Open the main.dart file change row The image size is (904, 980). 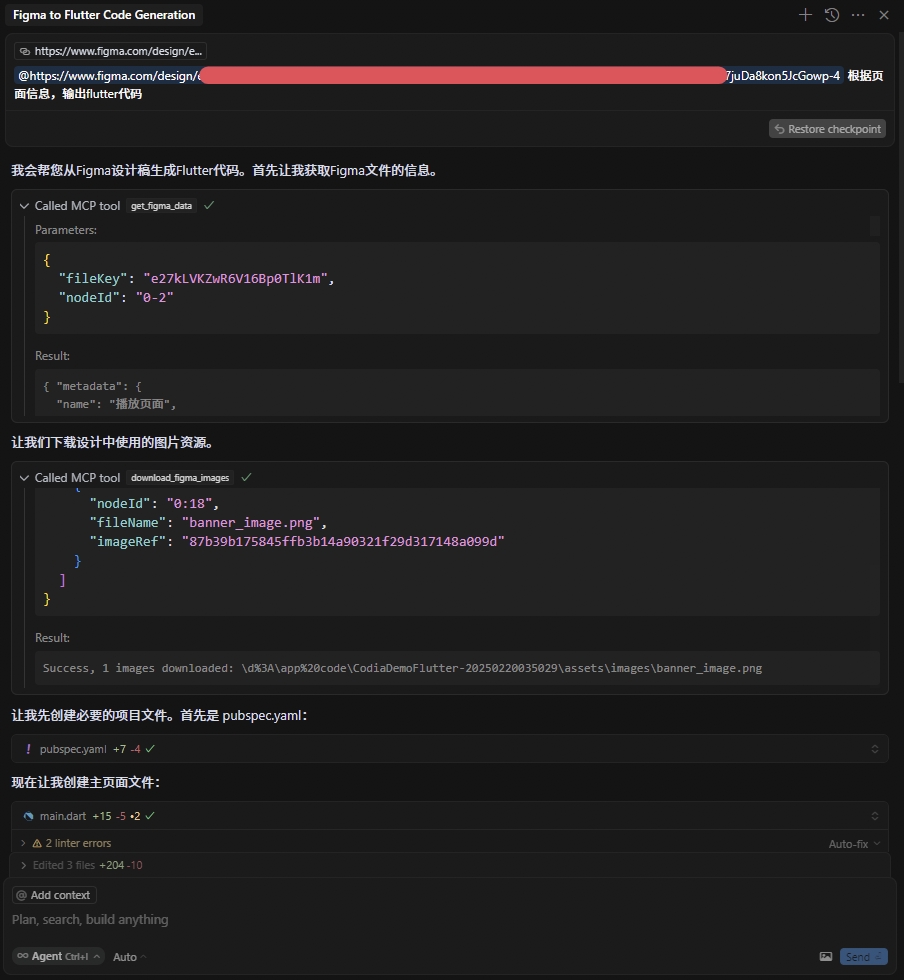(x=449, y=816)
